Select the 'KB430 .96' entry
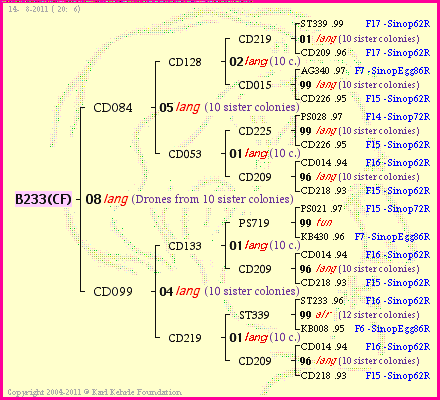The height and width of the screenshot is (400, 440). (322, 237)
